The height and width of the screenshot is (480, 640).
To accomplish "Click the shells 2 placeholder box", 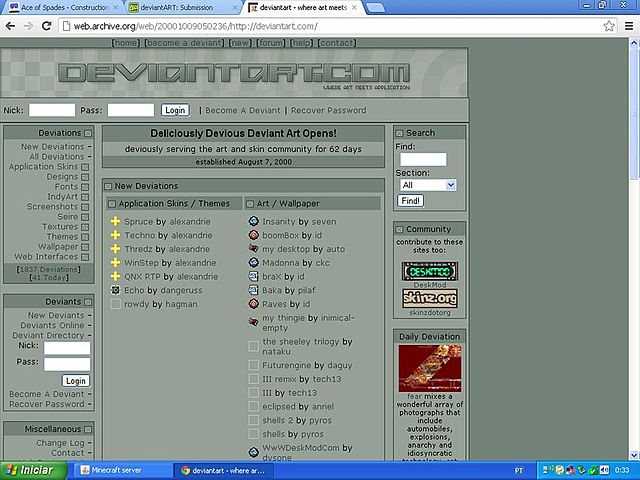I will [253, 420].
